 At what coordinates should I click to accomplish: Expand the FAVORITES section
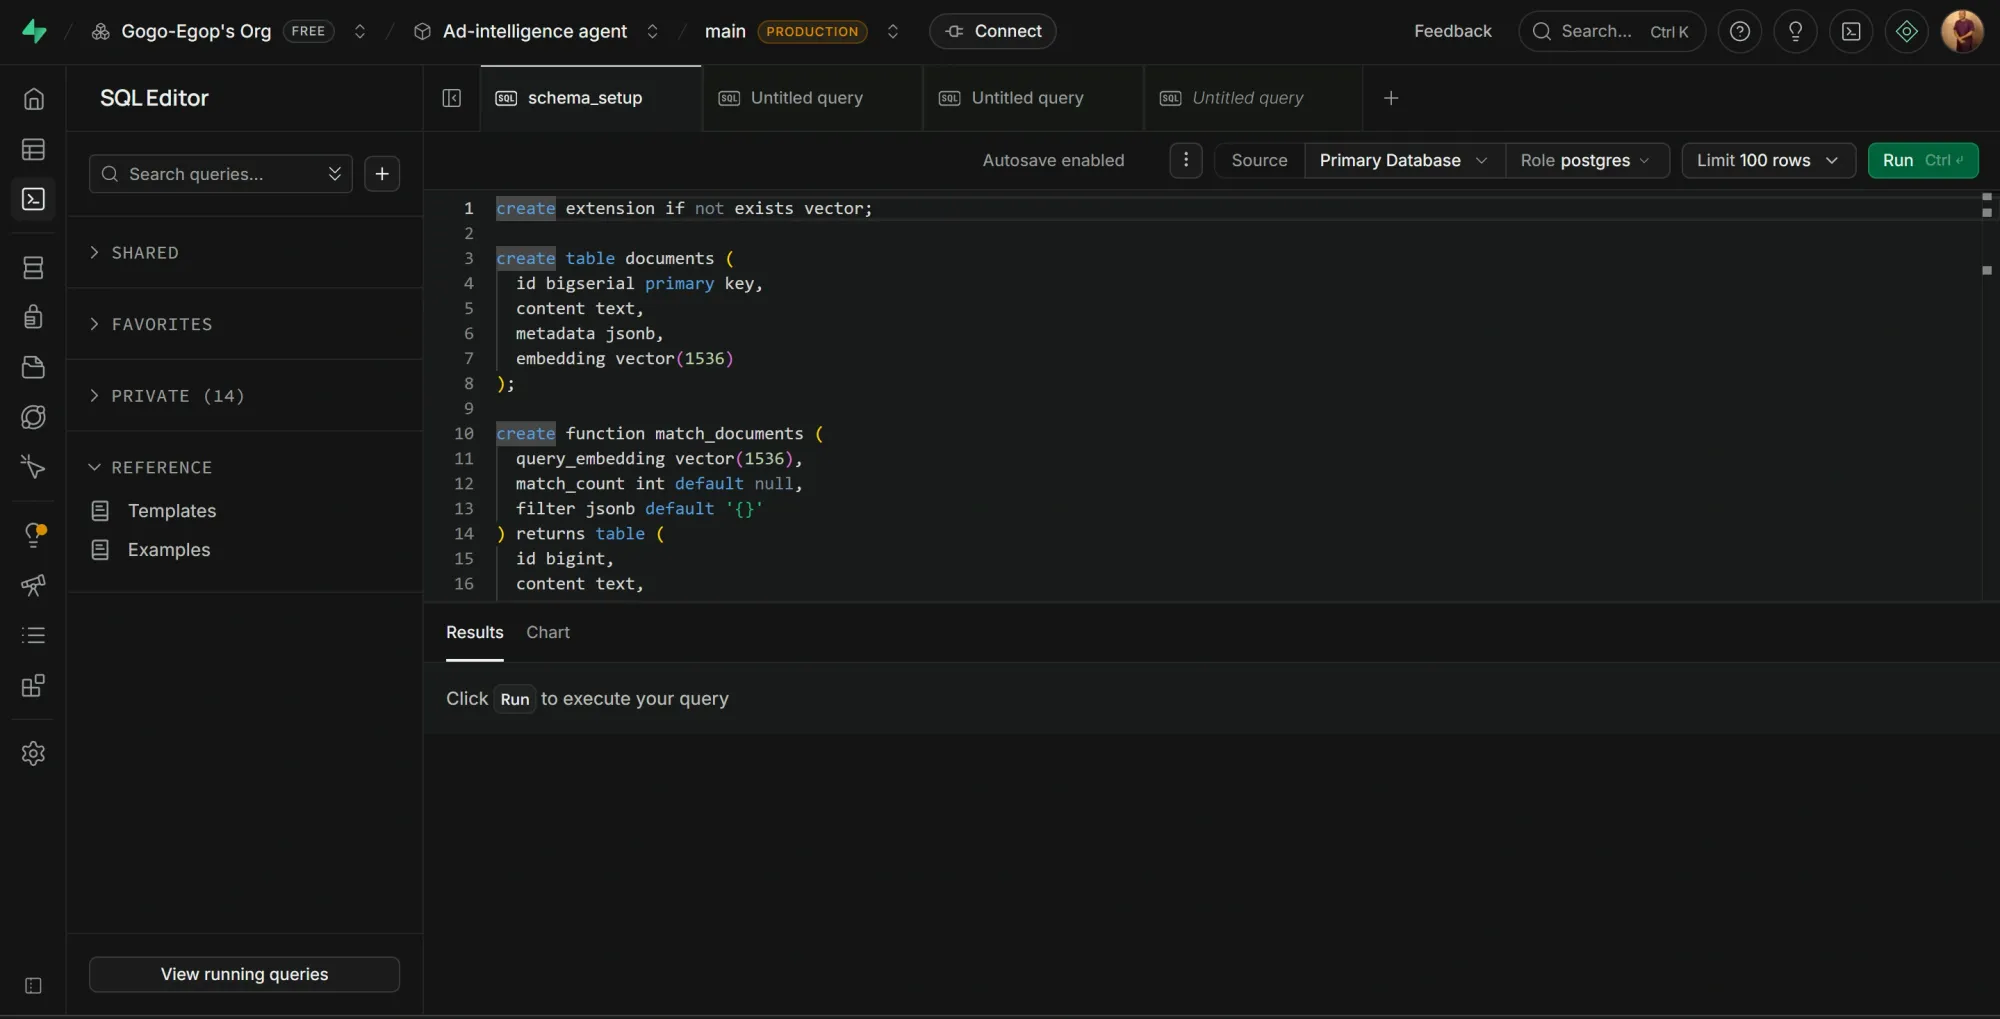click(150, 324)
